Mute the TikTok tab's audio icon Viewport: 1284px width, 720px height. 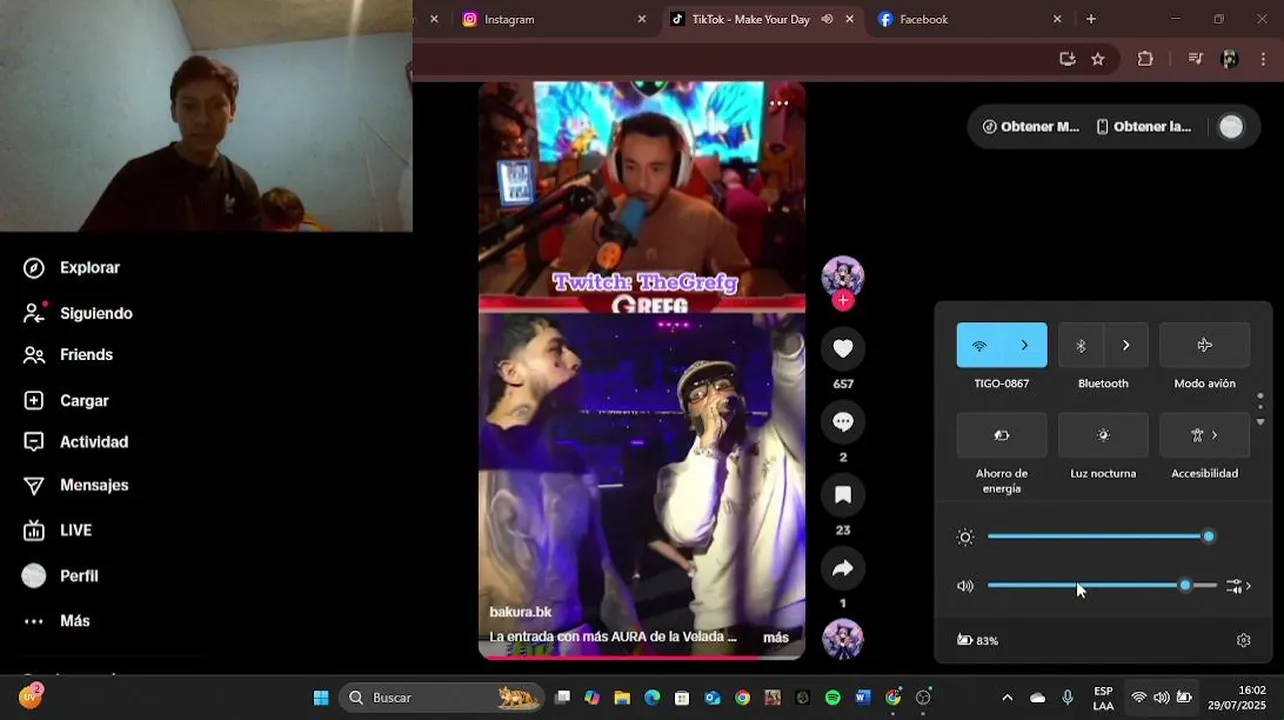[827, 19]
